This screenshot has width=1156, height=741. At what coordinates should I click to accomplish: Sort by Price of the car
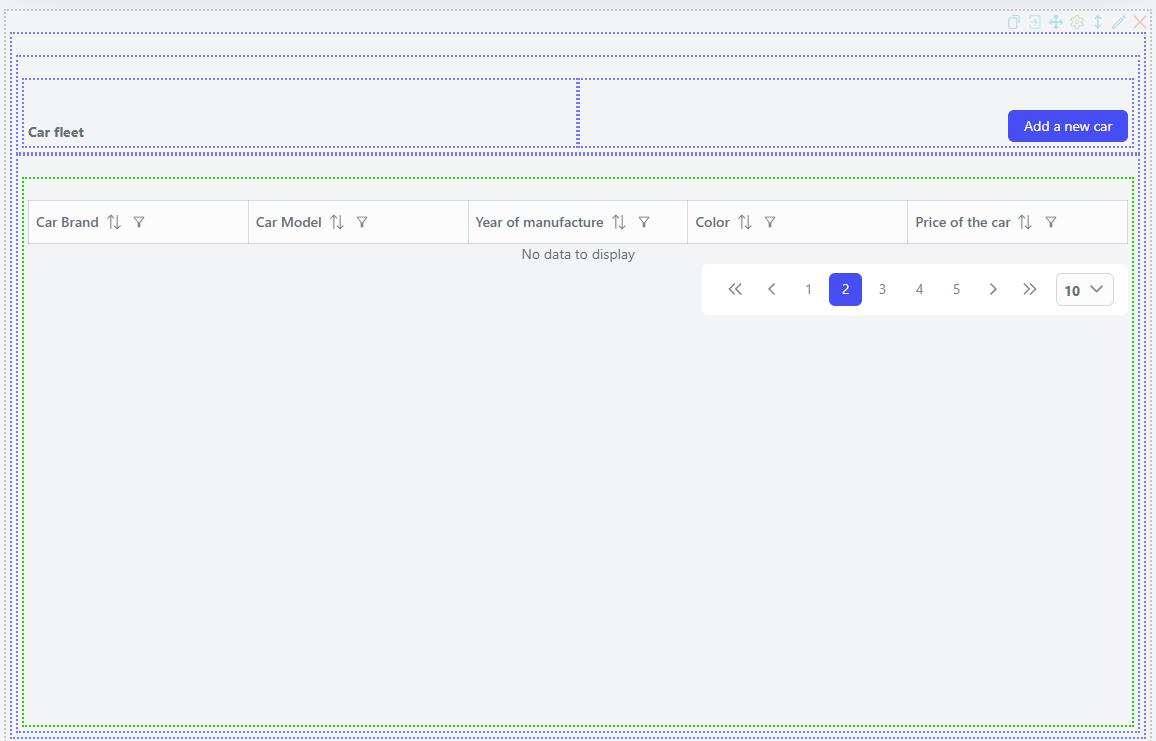pyautogui.click(x=1025, y=222)
